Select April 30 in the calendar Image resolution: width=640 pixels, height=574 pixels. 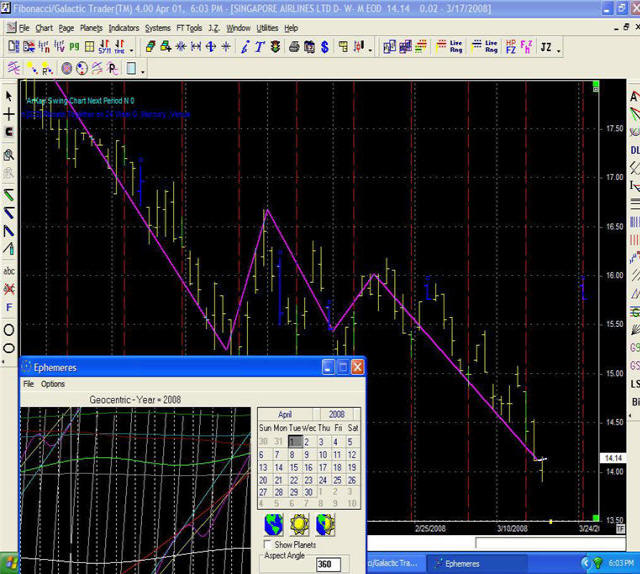pos(309,492)
